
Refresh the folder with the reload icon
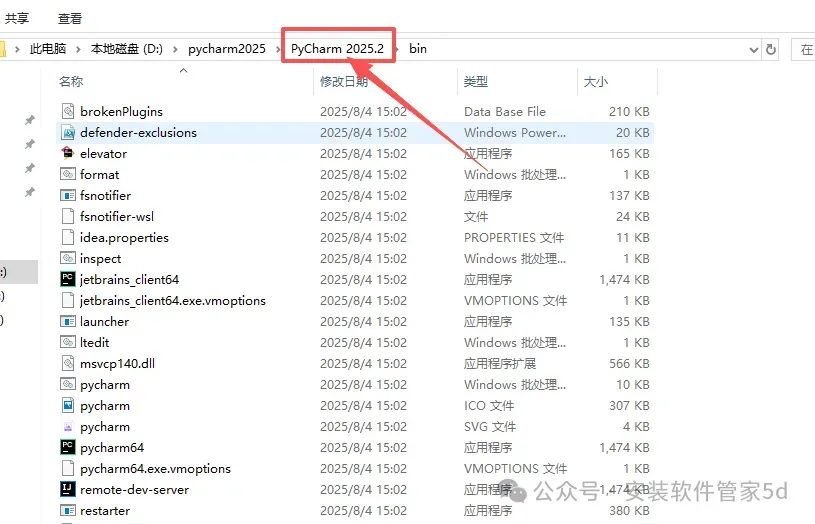coord(771,49)
